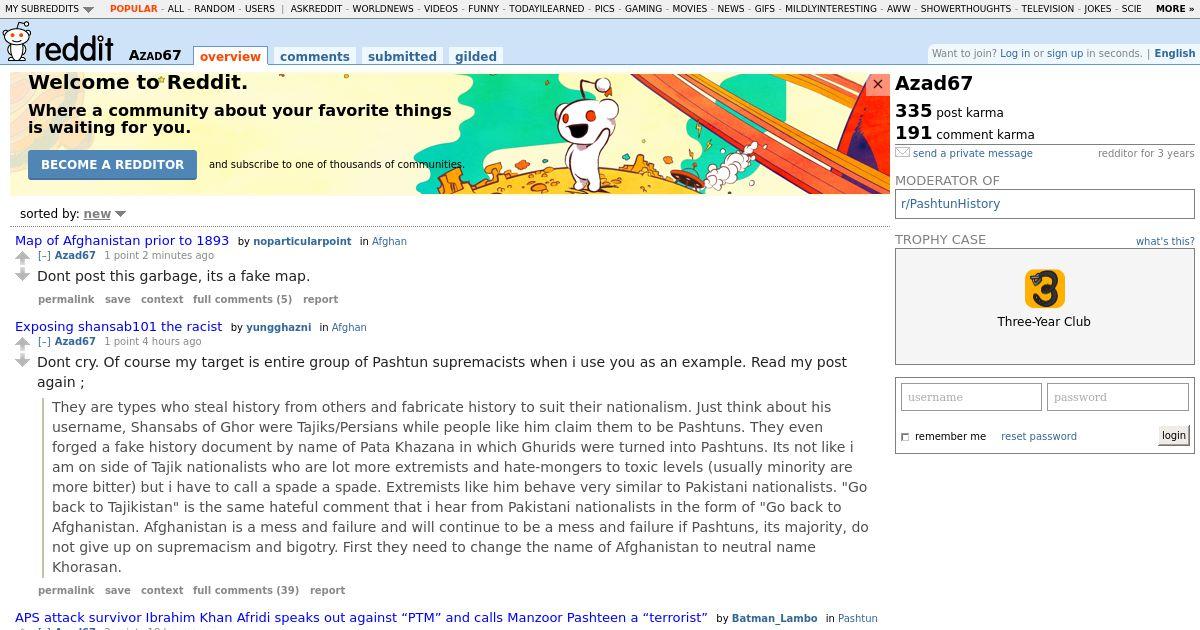Click the login button
The width and height of the screenshot is (1200, 630).
tap(1173, 435)
